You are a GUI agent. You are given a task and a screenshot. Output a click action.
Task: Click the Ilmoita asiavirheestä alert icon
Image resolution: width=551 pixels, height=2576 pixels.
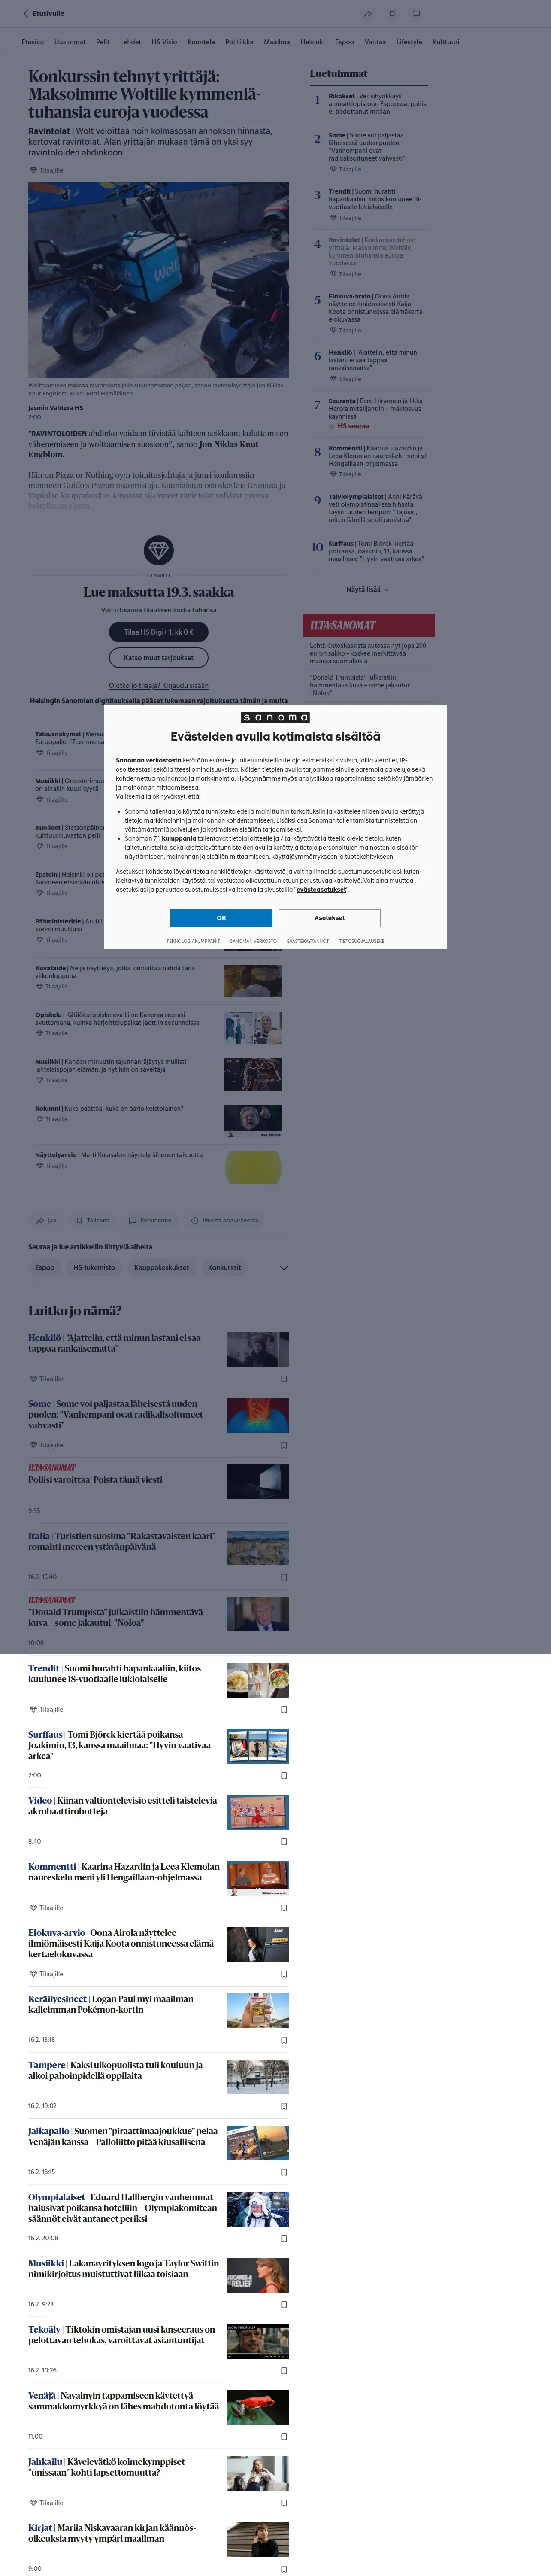pyautogui.click(x=195, y=1220)
